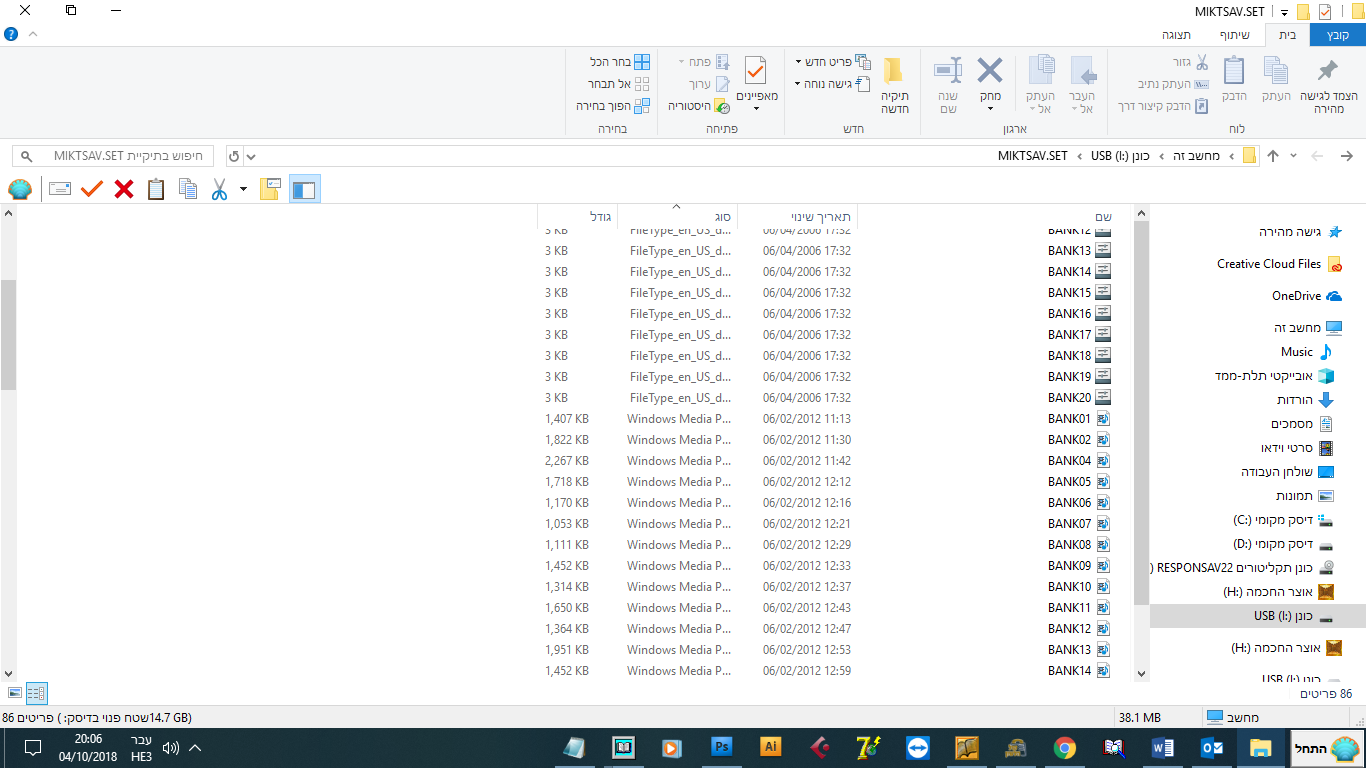Select דיסק מקומי (C:) in navigation pane
Viewport: 1366px width, 768px height.
[1283, 520]
